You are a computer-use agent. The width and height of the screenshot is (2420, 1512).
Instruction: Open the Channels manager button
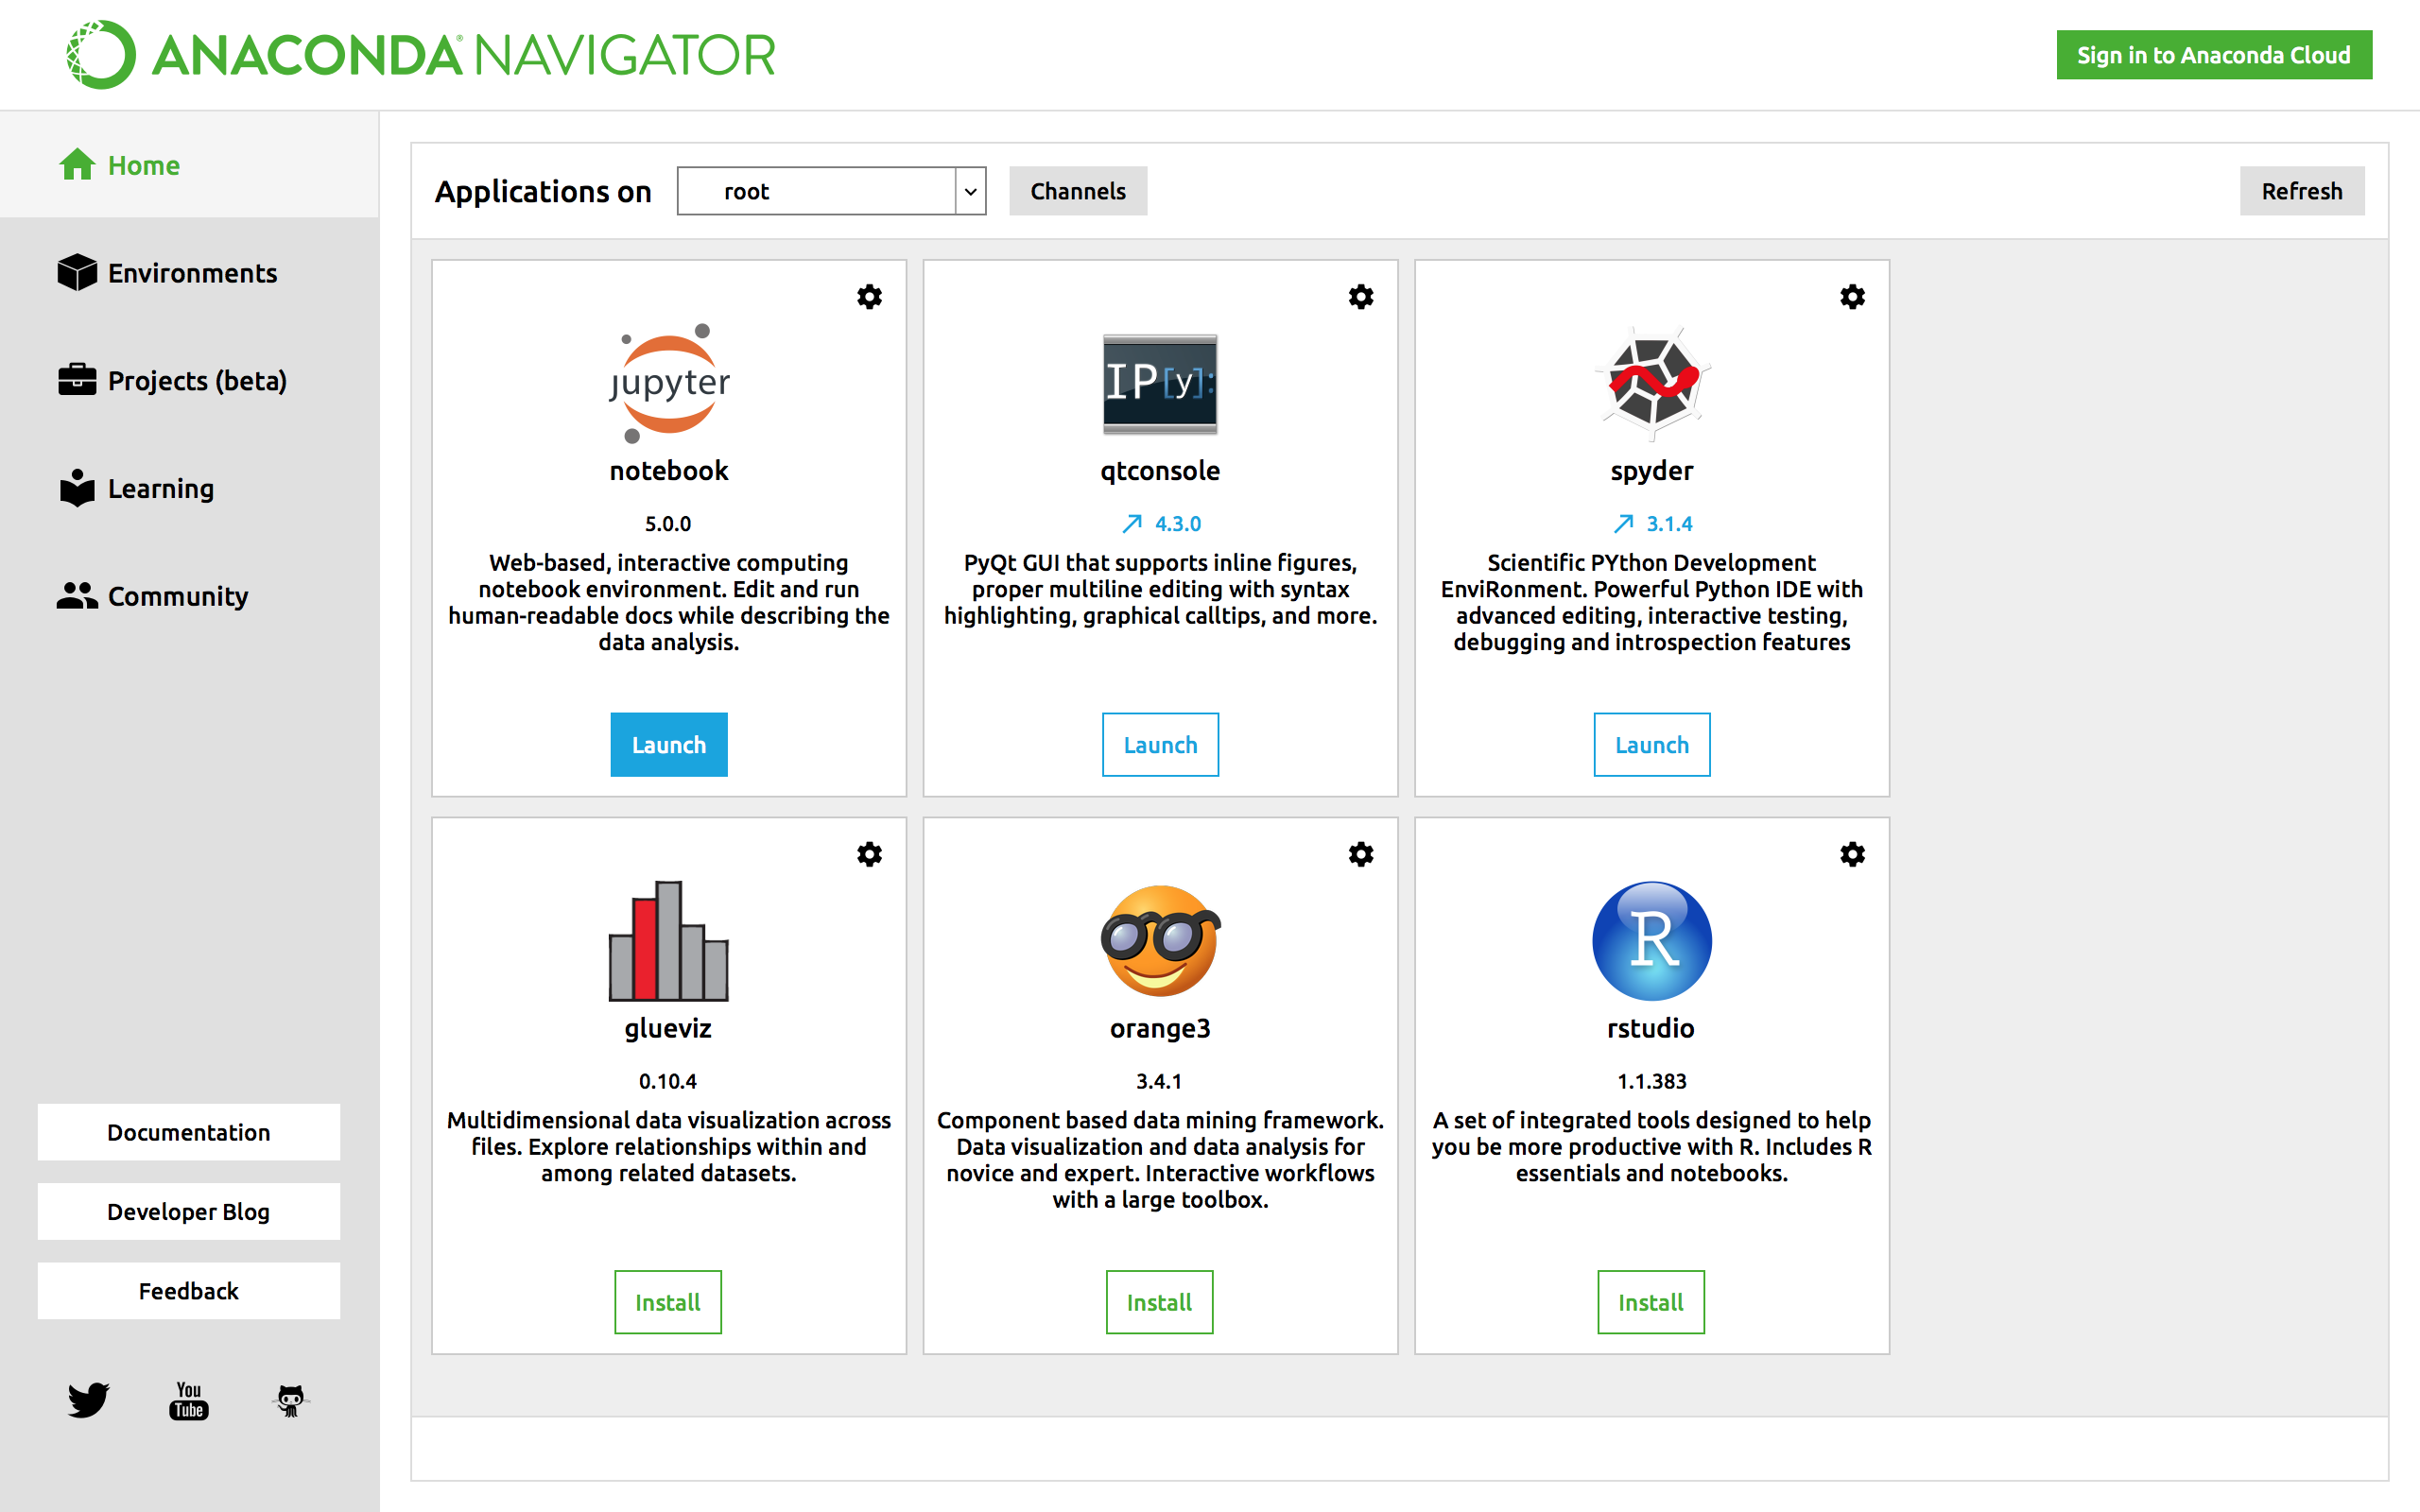tap(1077, 191)
